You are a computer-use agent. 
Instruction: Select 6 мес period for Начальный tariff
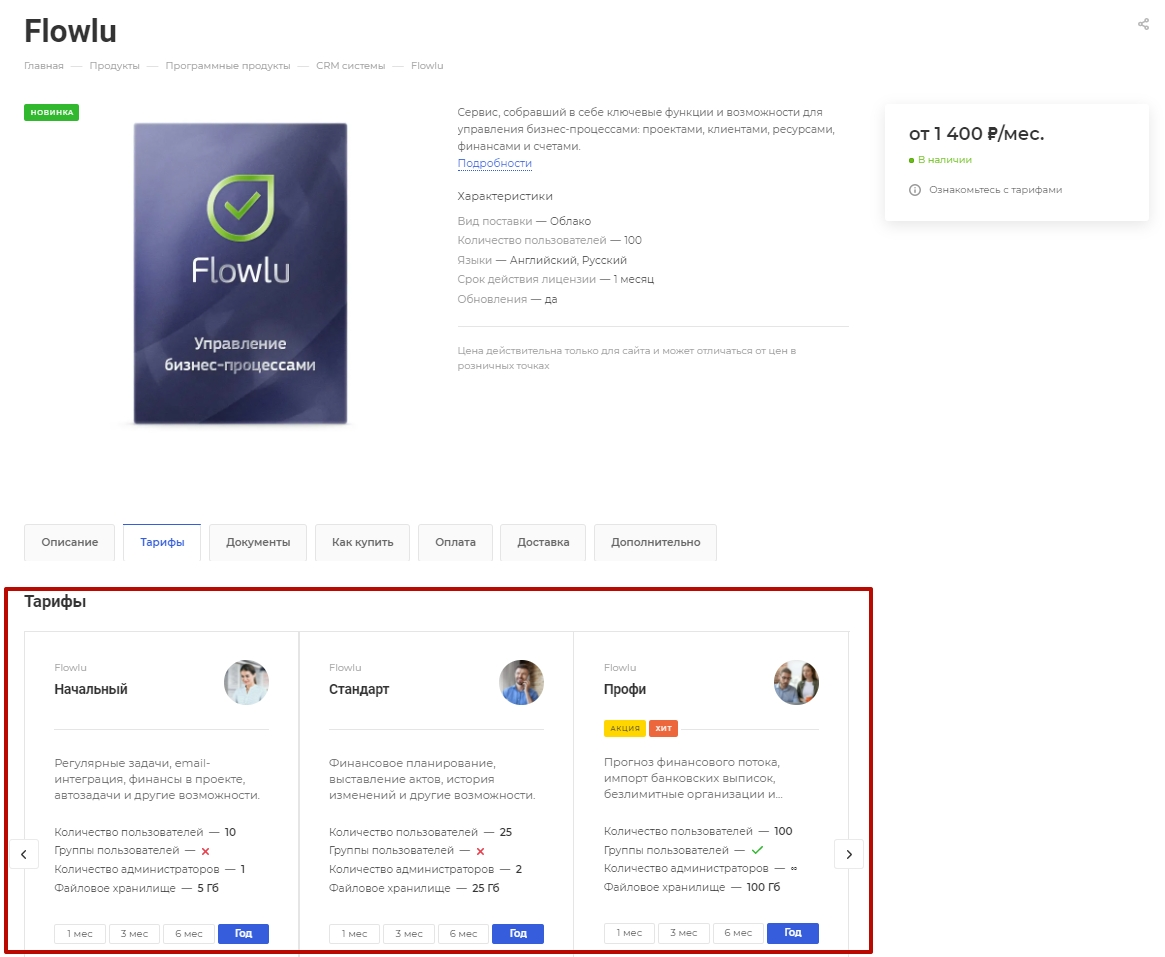pyautogui.click(x=189, y=934)
